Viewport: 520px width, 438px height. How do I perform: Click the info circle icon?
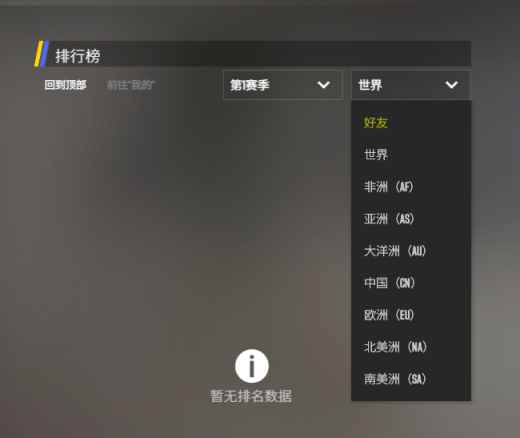coord(252,366)
